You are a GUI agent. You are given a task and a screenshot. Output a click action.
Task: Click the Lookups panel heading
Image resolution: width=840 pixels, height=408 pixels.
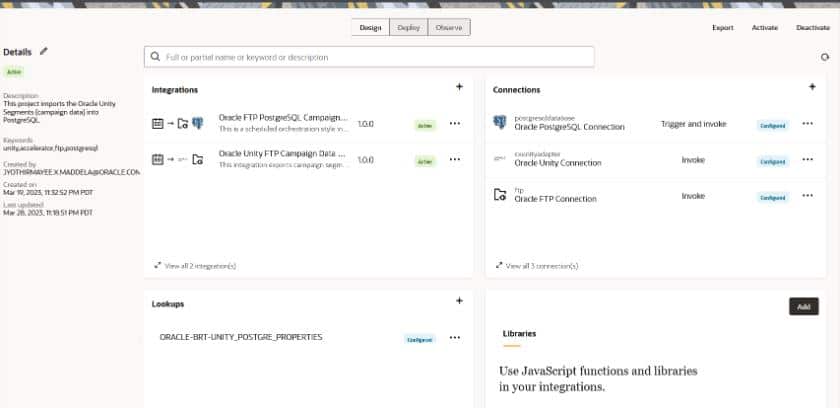(x=168, y=304)
